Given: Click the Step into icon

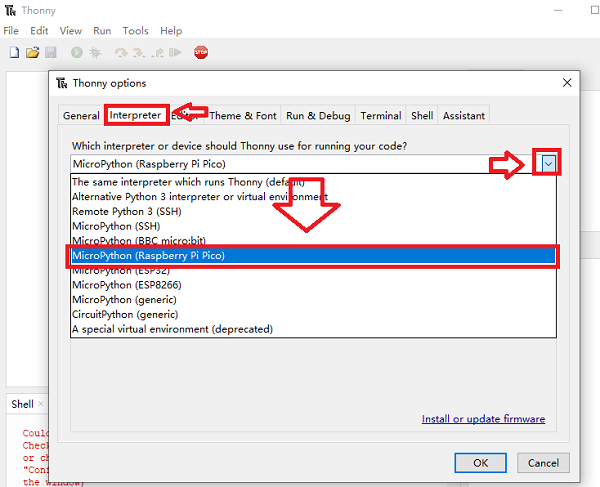Looking at the screenshot, I should coord(139,52).
